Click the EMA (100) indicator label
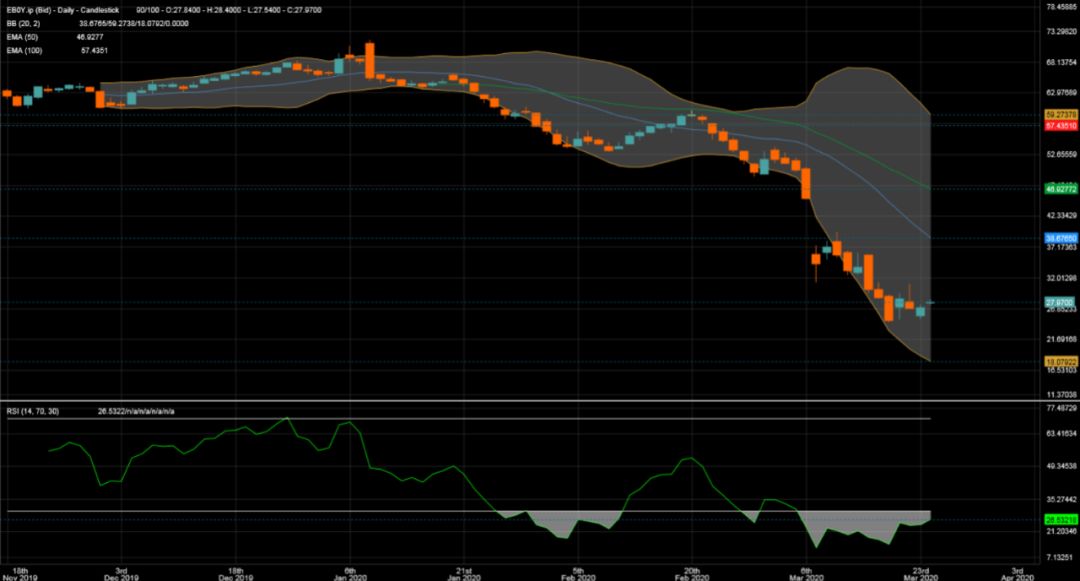This screenshot has height=581, width=1080. point(23,49)
